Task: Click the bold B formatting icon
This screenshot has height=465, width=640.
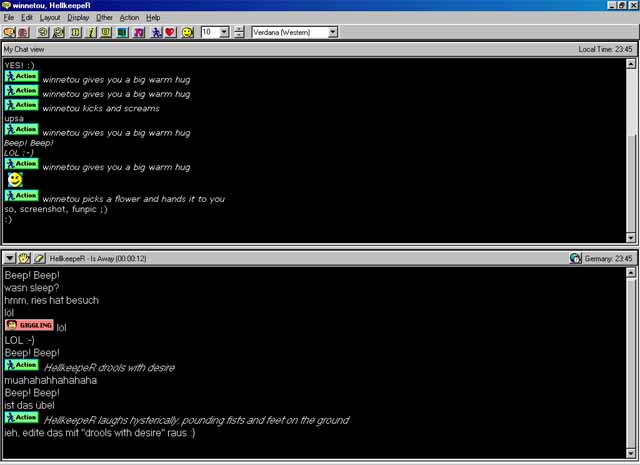Action: [x=75, y=32]
